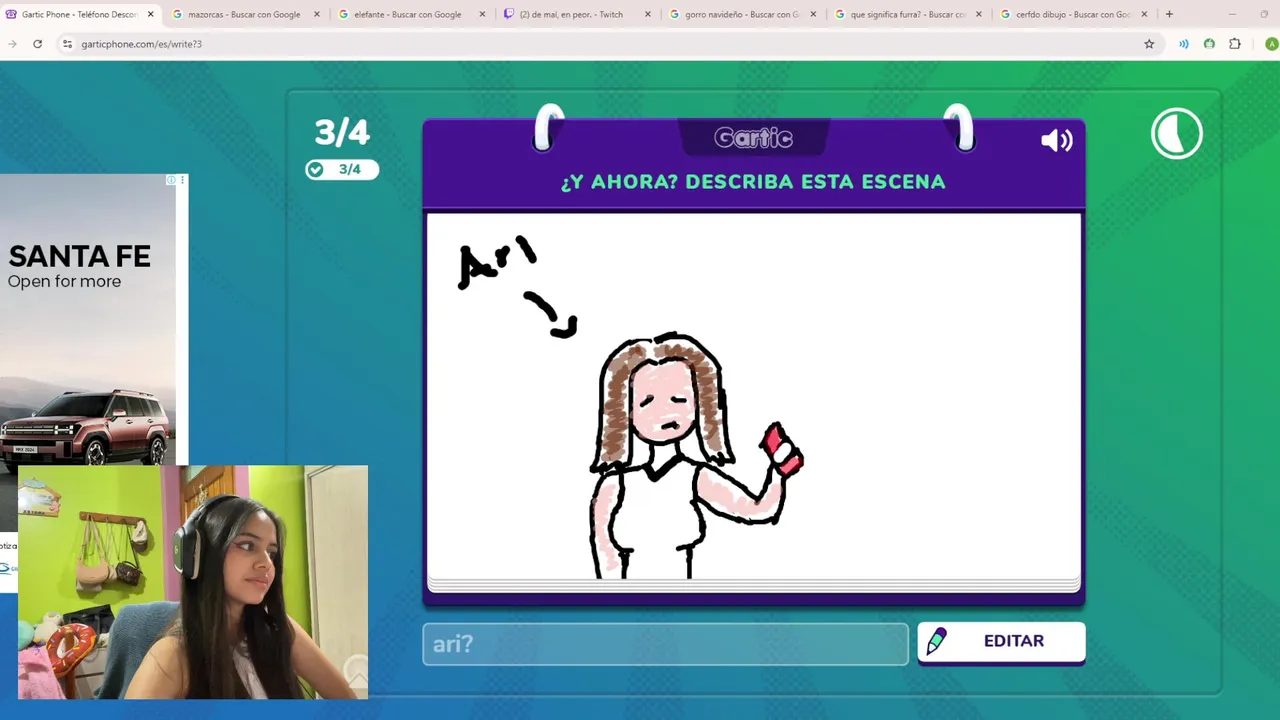1280x720 pixels.
Task: Switch to the cerfdo dibujo search tab
Action: pyautogui.click(x=1073, y=14)
